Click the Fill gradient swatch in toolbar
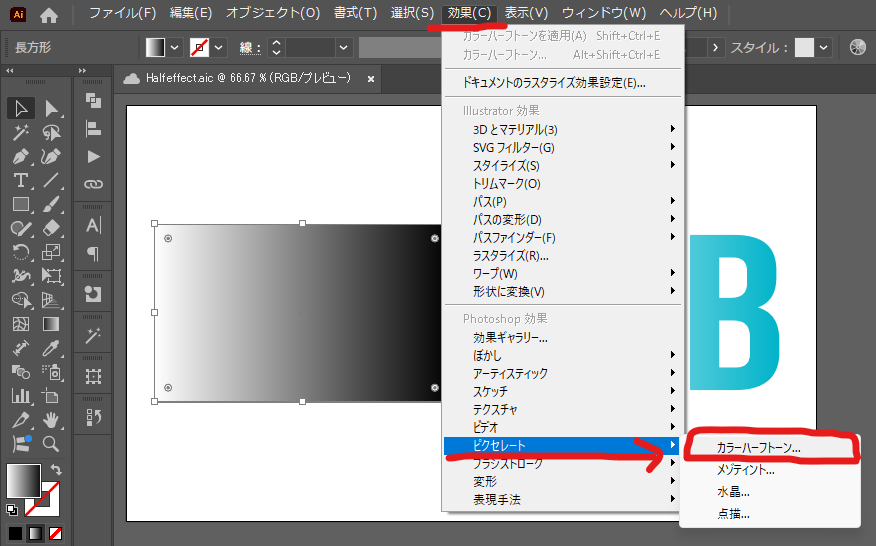Screen dimensions: 876x546 [x=23, y=481]
